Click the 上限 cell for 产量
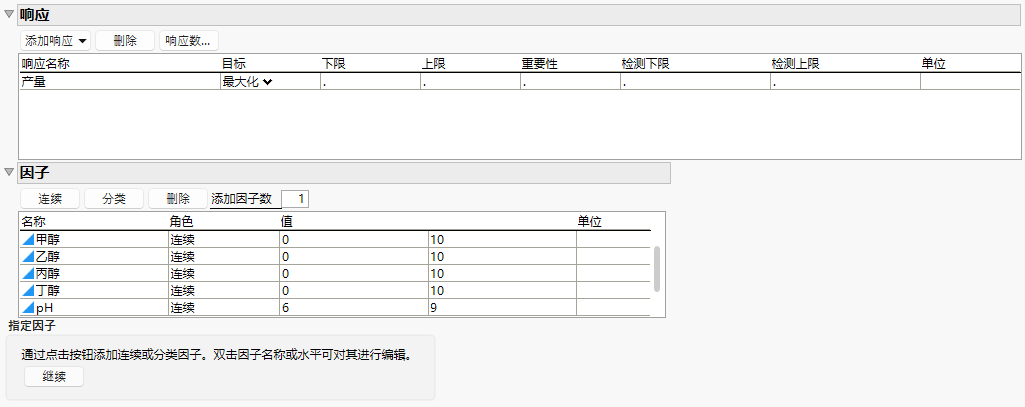This screenshot has height=407, width=1025. coord(469,82)
